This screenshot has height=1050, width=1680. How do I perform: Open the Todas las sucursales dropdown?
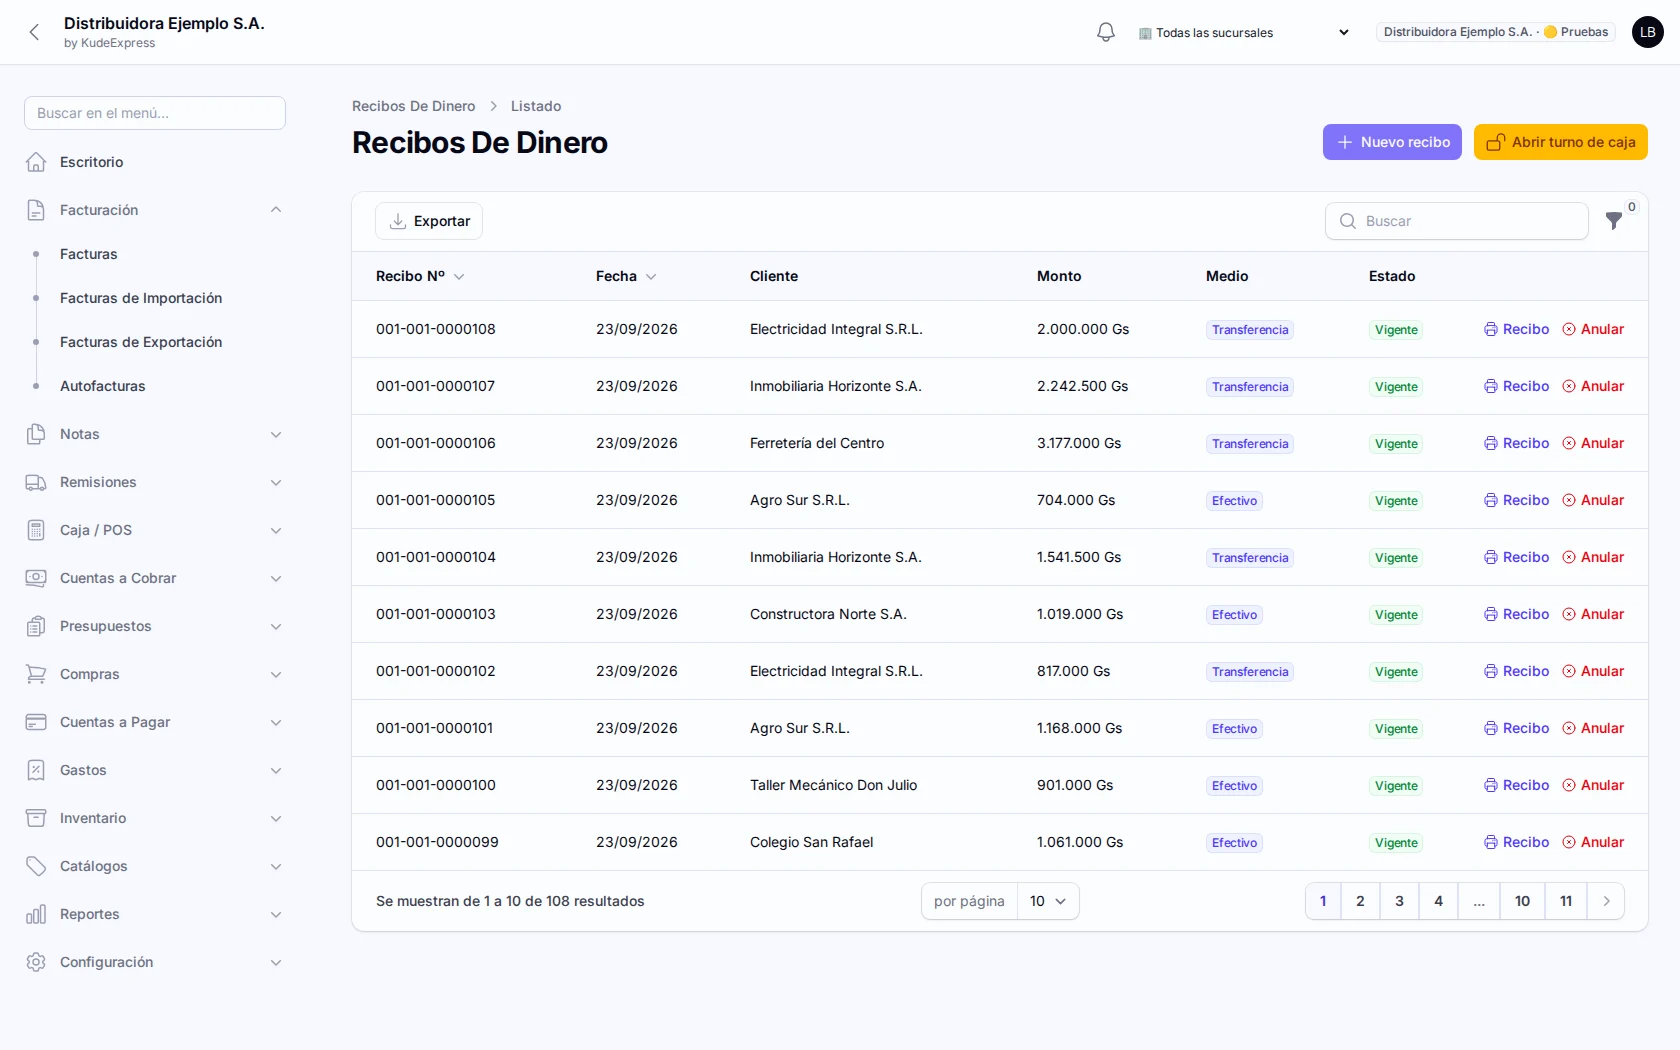coord(1244,32)
